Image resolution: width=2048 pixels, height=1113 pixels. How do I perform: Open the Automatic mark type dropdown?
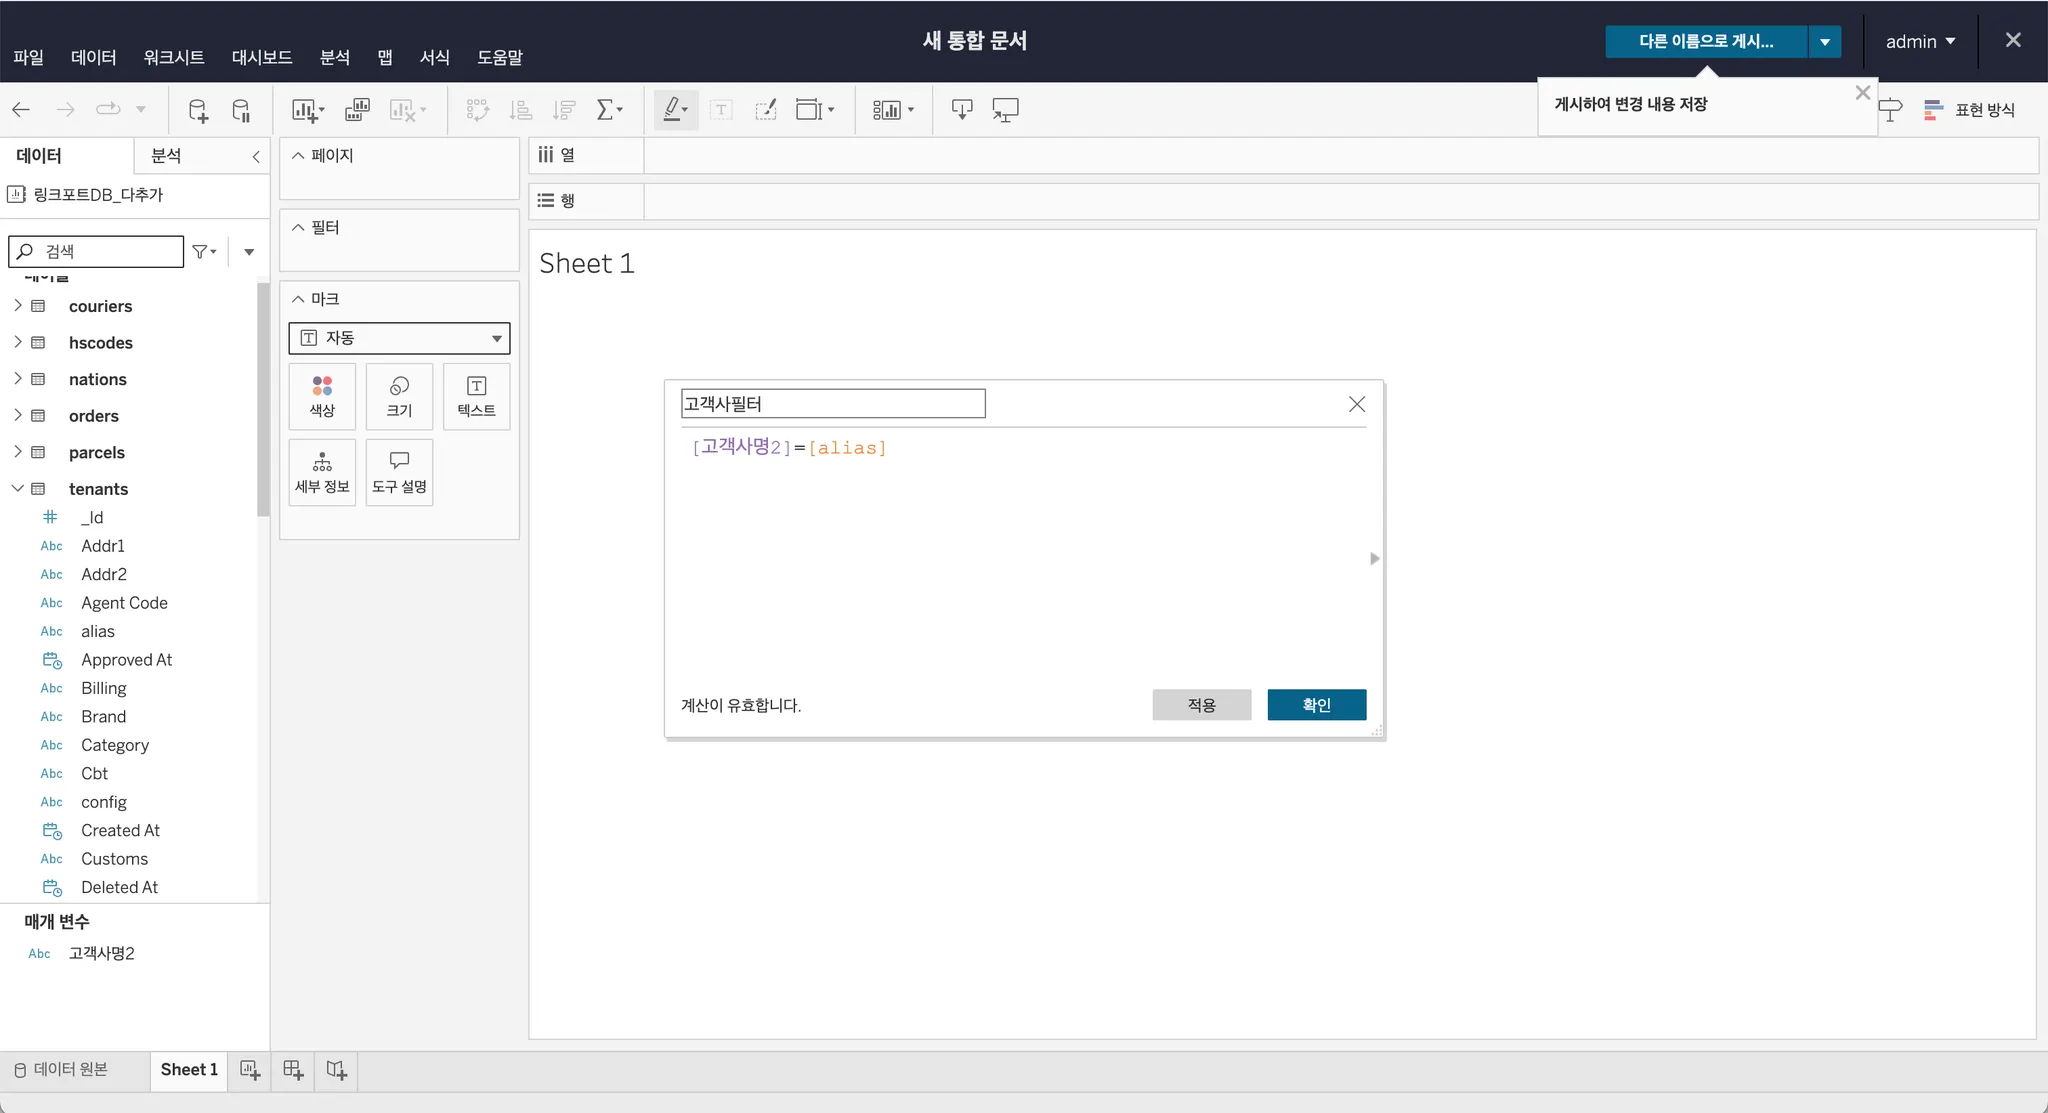tap(399, 338)
